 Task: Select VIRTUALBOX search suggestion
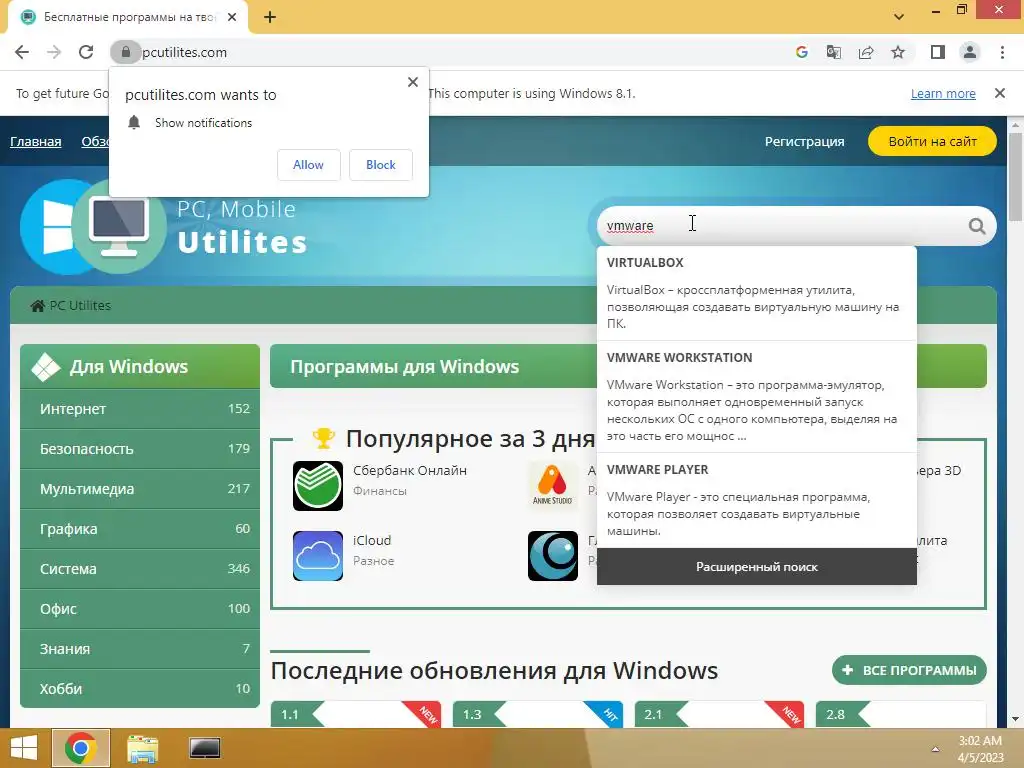point(756,293)
